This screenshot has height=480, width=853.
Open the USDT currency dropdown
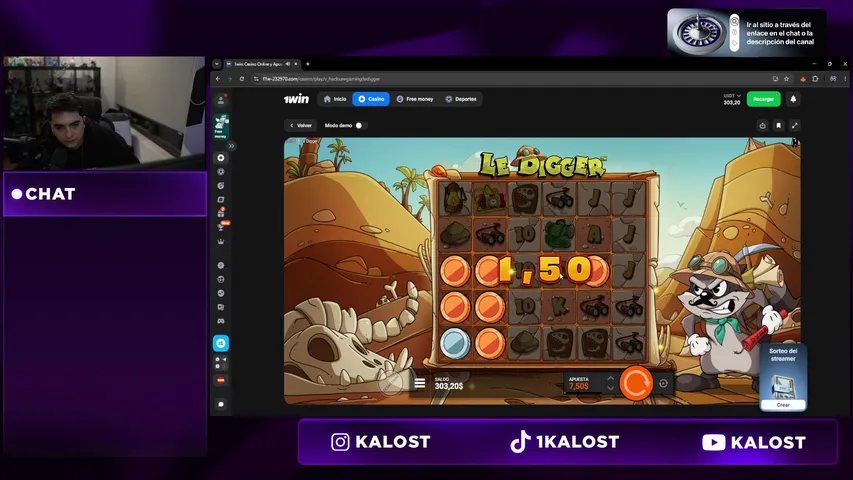point(732,96)
